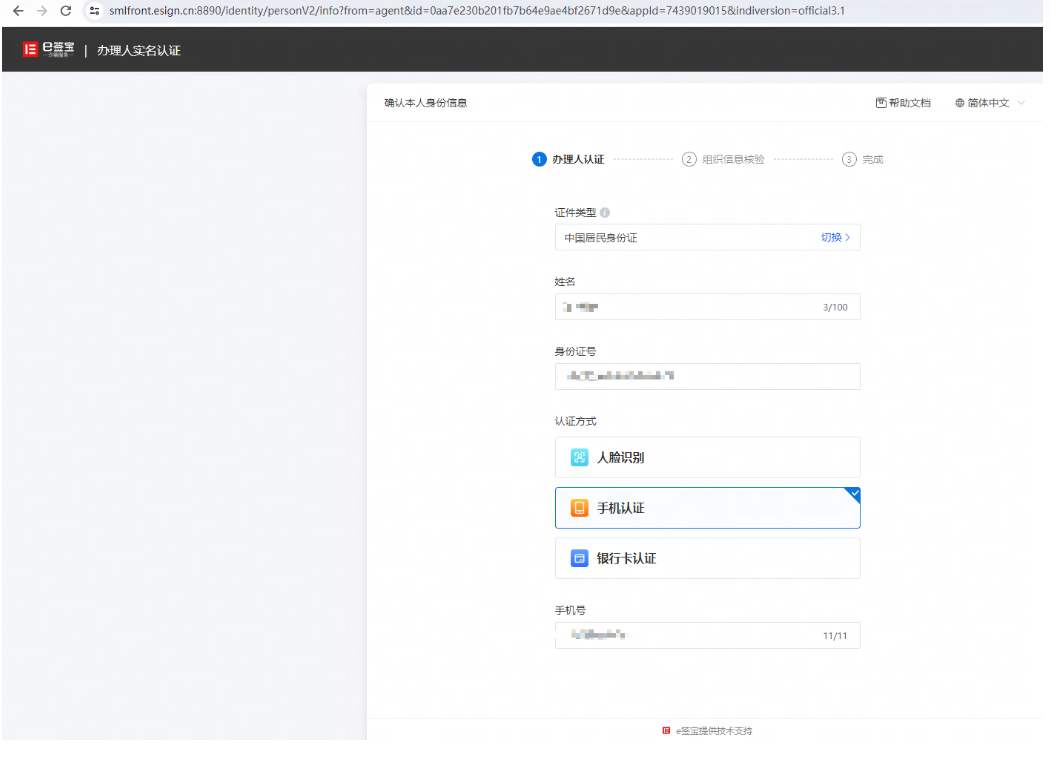
Task: Click the browser forward arrow
Action: pyautogui.click(x=42, y=11)
